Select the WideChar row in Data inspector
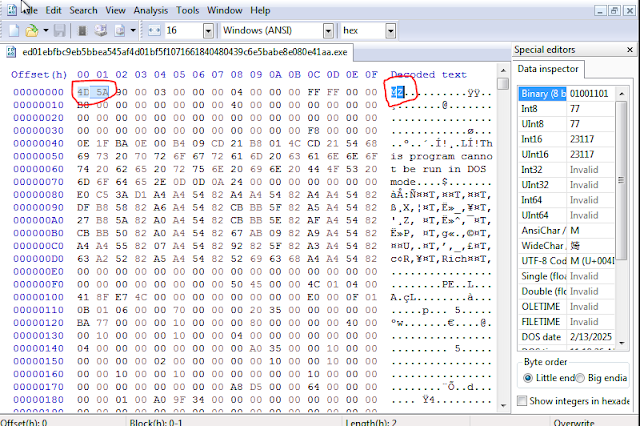This screenshot has height=426, width=640. [567, 246]
